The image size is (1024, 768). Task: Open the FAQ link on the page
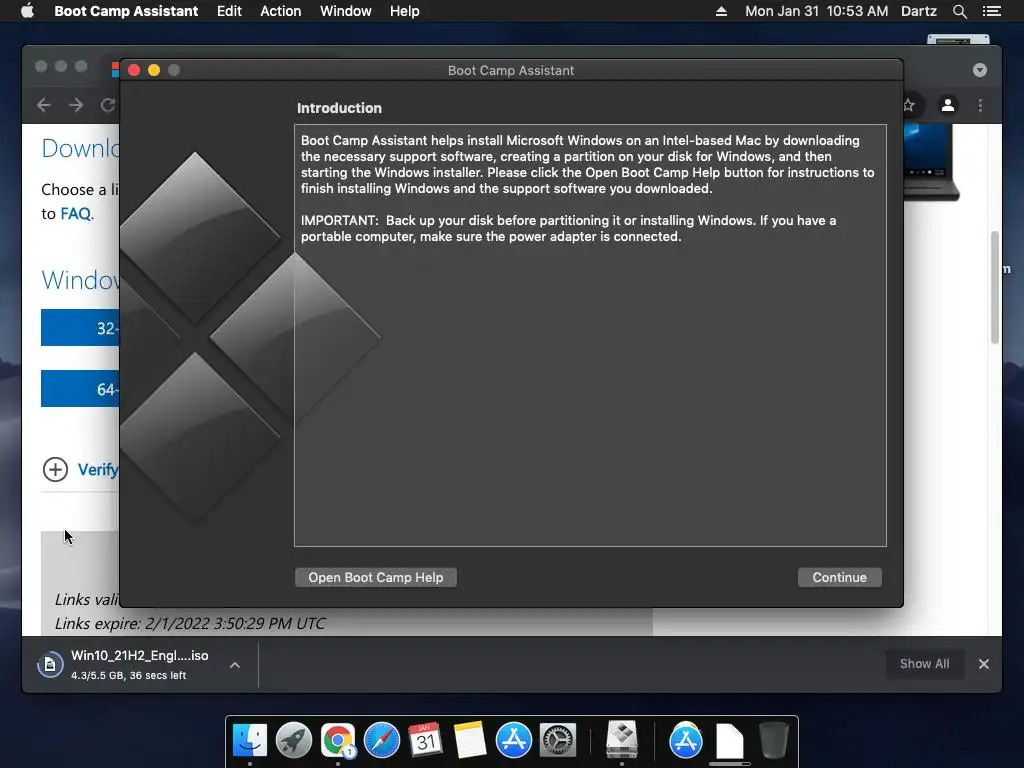click(76, 214)
